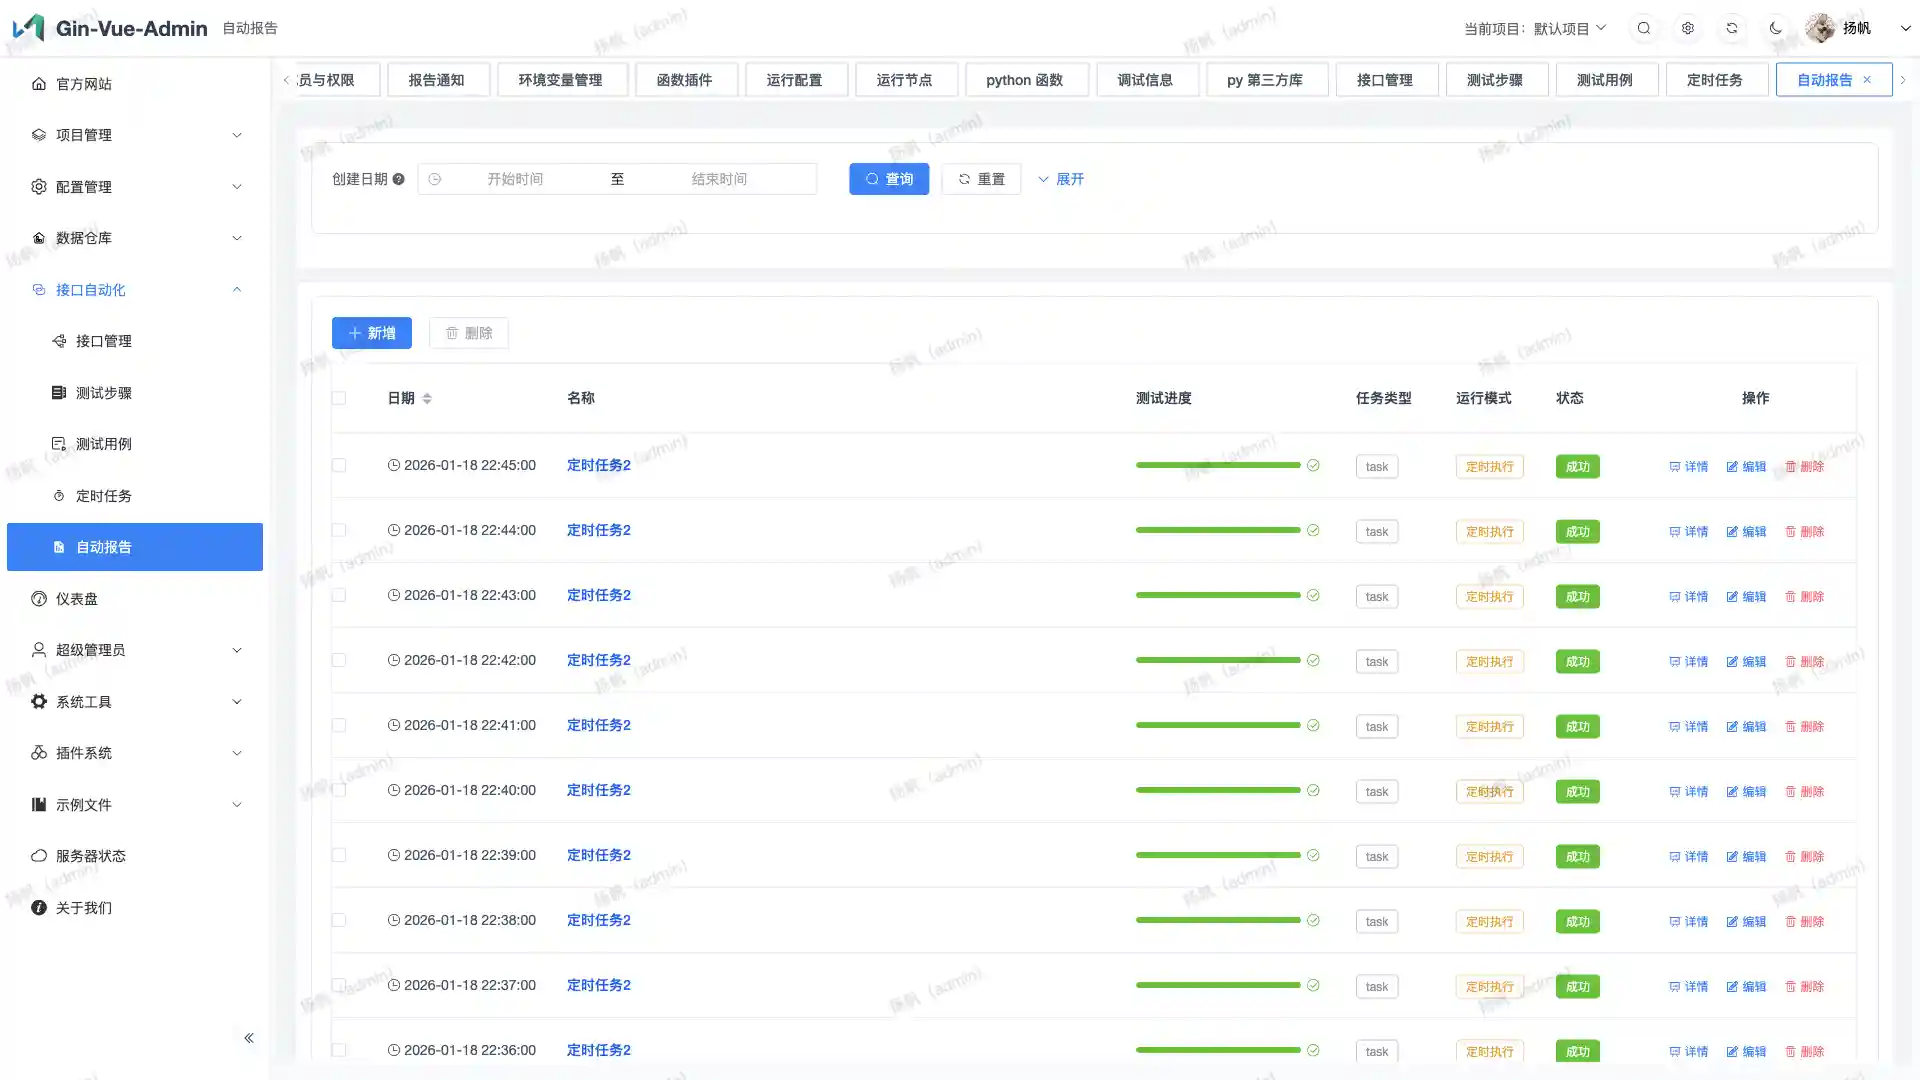Click the 新增 button
Viewport: 1920px width, 1080px height.
pyautogui.click(x=371, y=333)
